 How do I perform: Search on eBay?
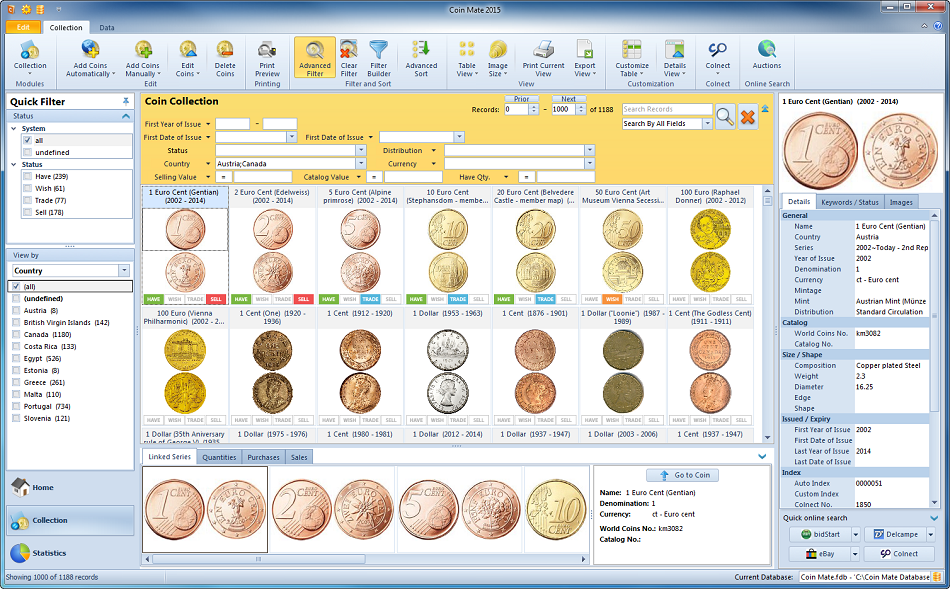pyautogui.click(x=820, y=554)
